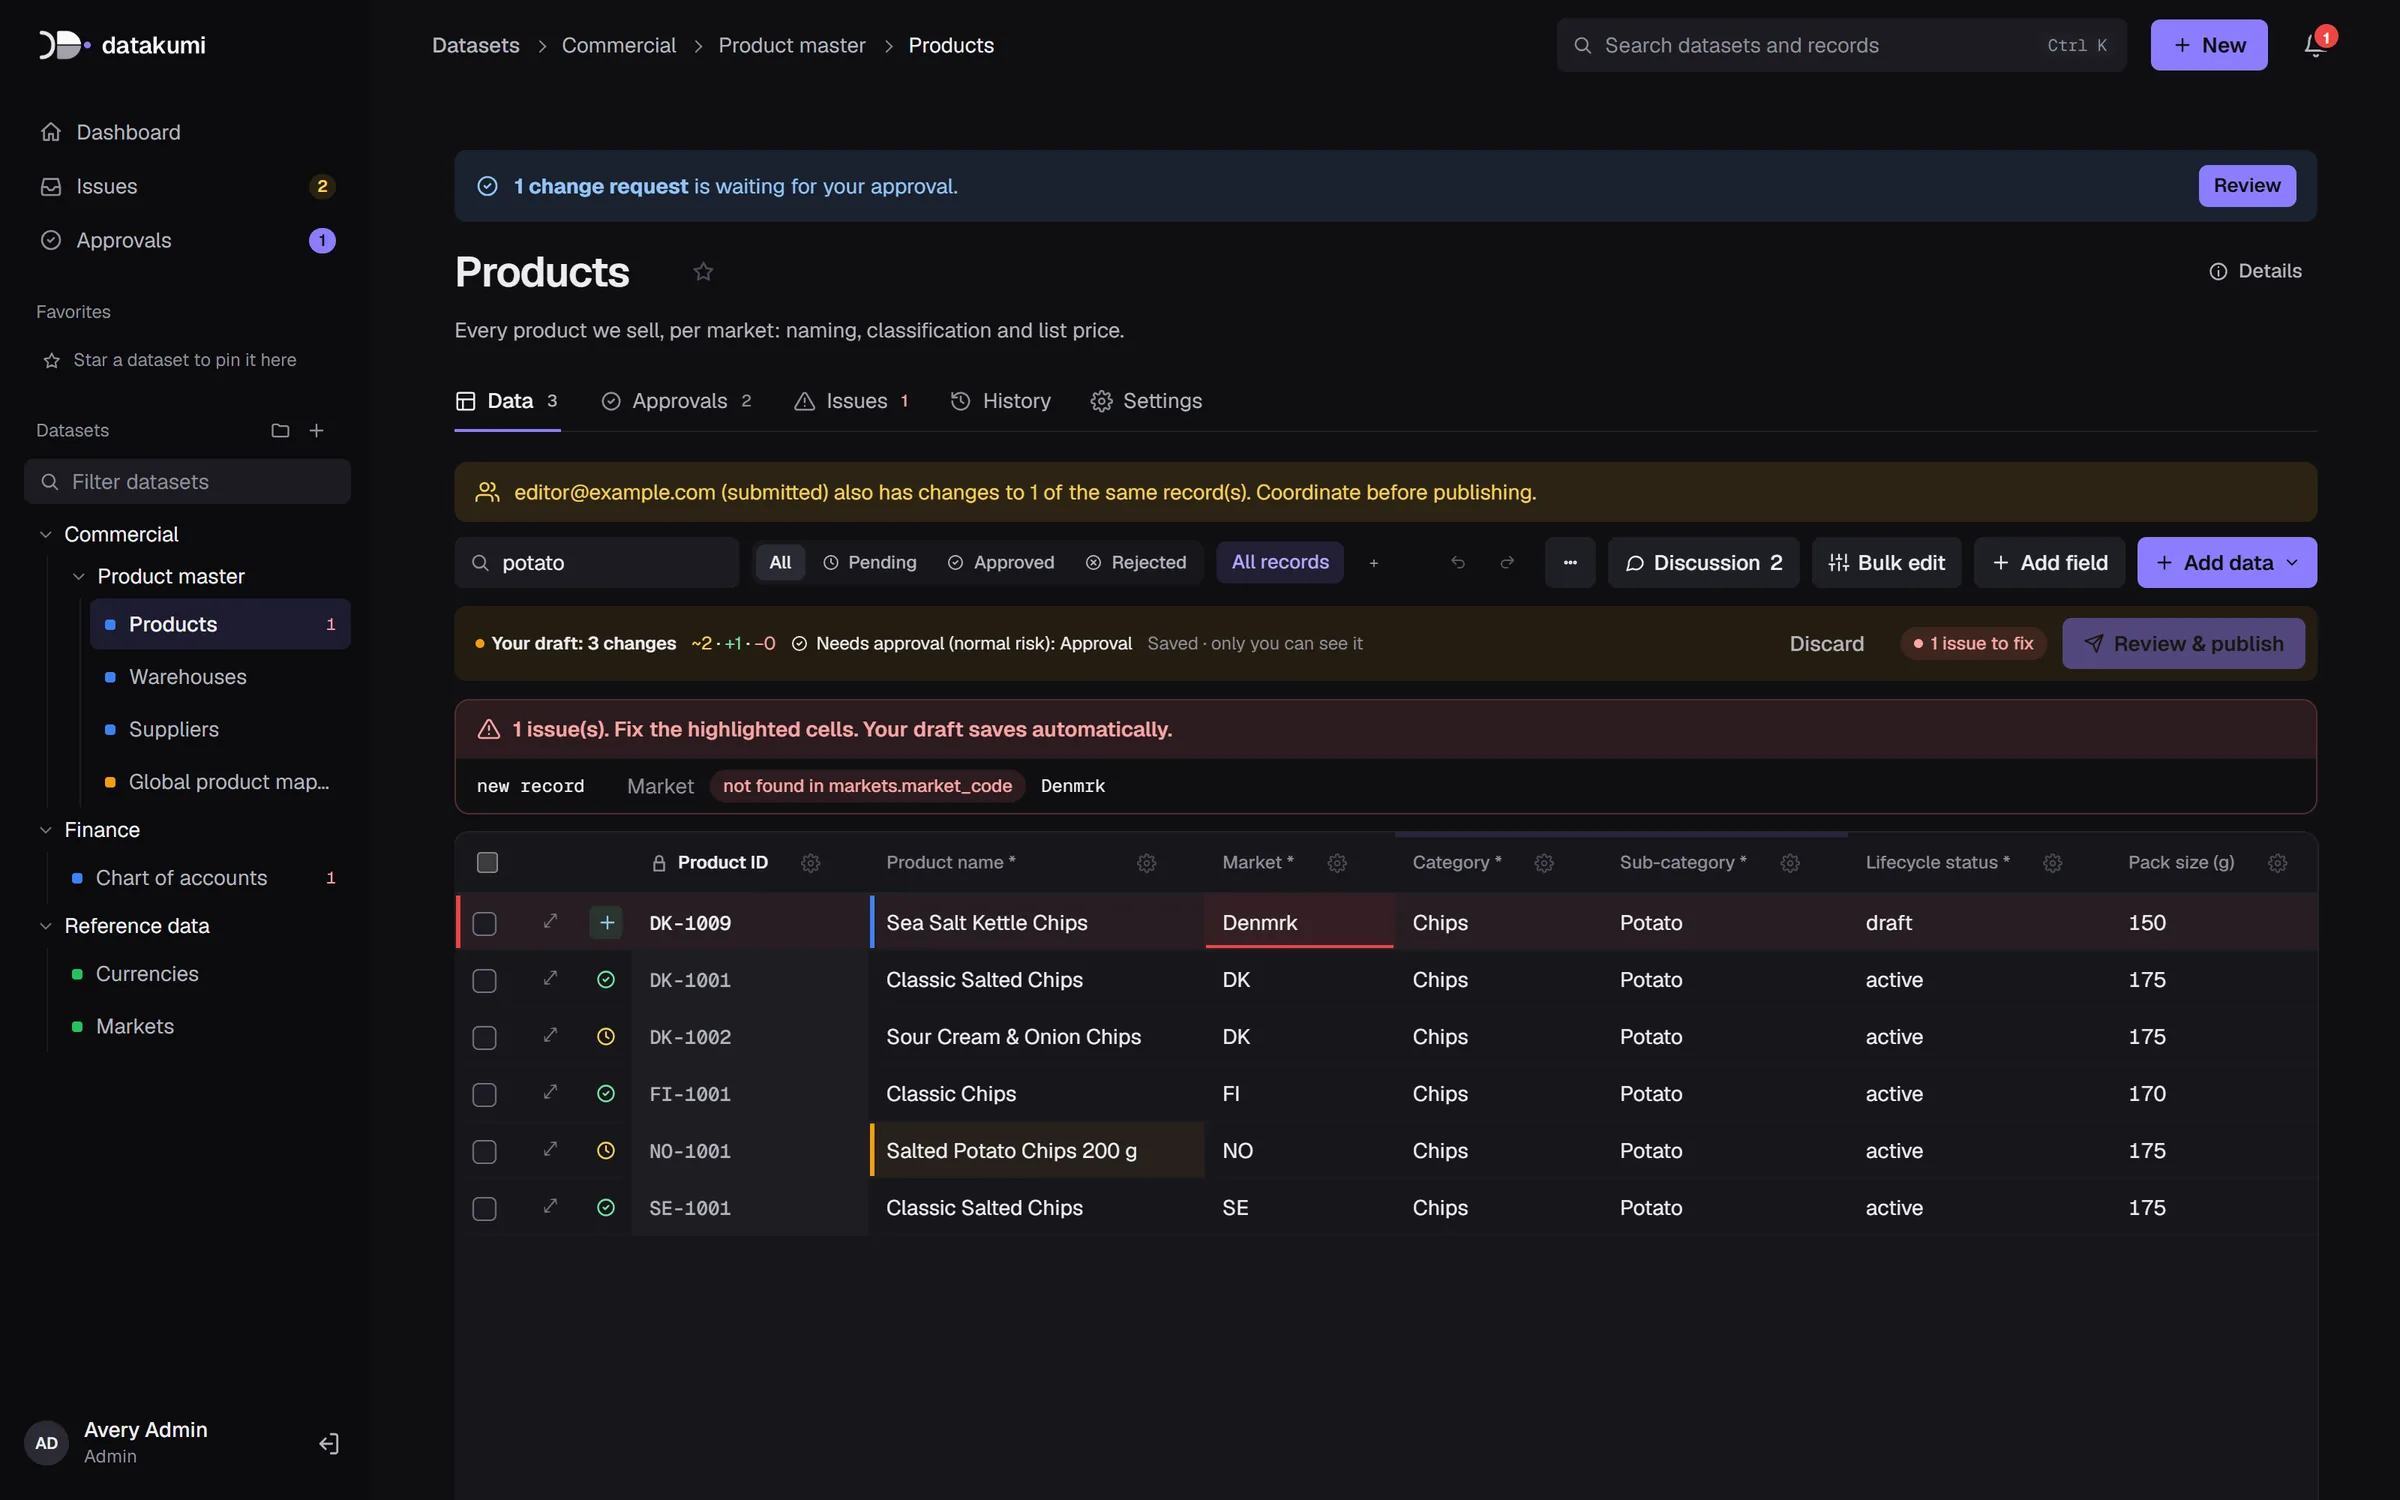Open the more options ellipsis menu
This screenshot has height=1500, width=2400.
click(1570, 563)
